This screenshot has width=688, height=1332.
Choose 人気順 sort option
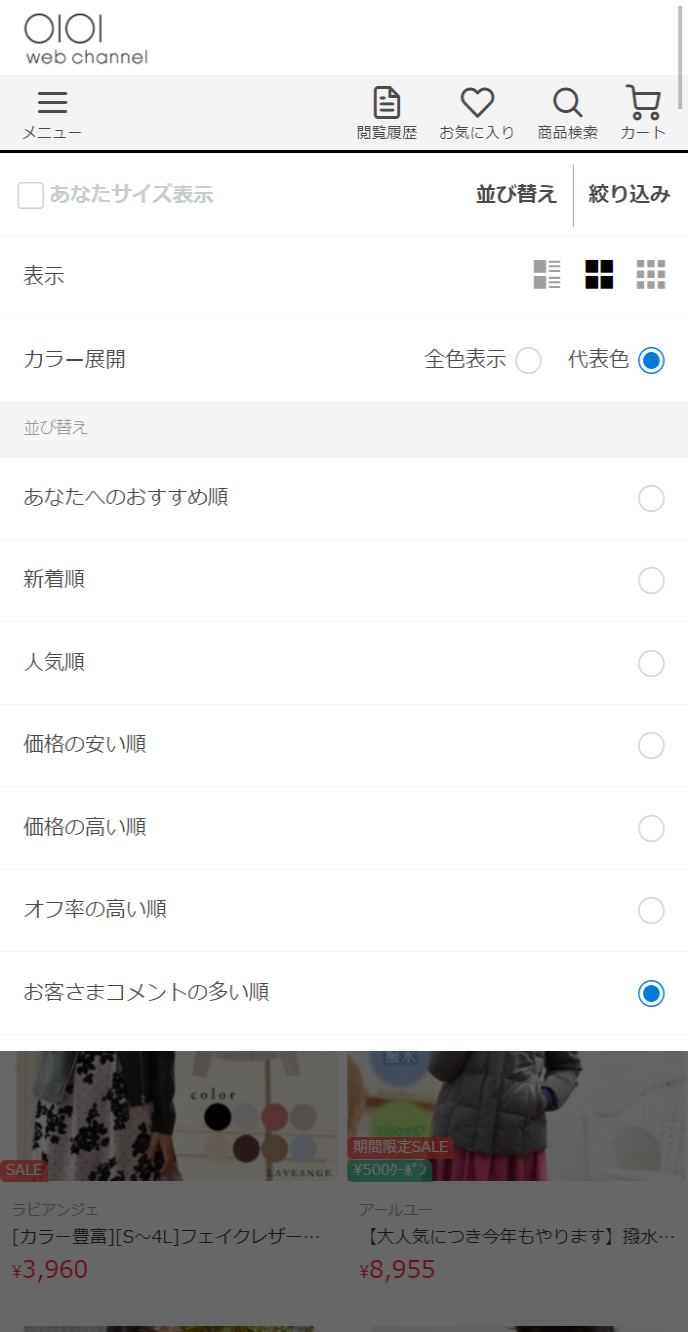click(651, 664)
